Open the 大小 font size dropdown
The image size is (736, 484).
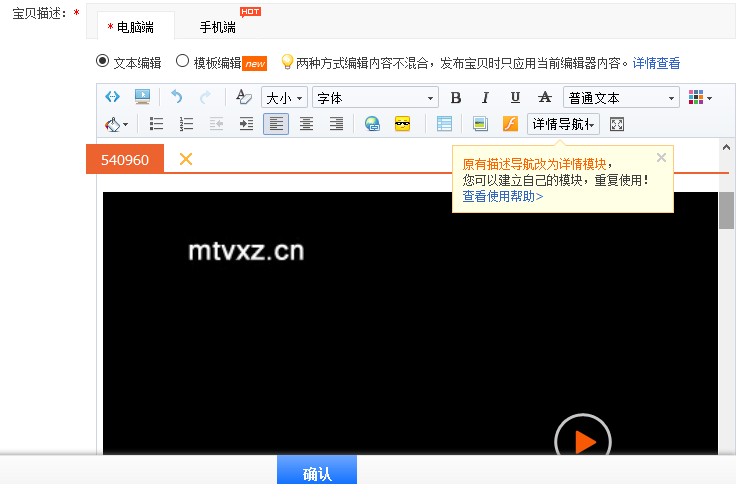284,98
